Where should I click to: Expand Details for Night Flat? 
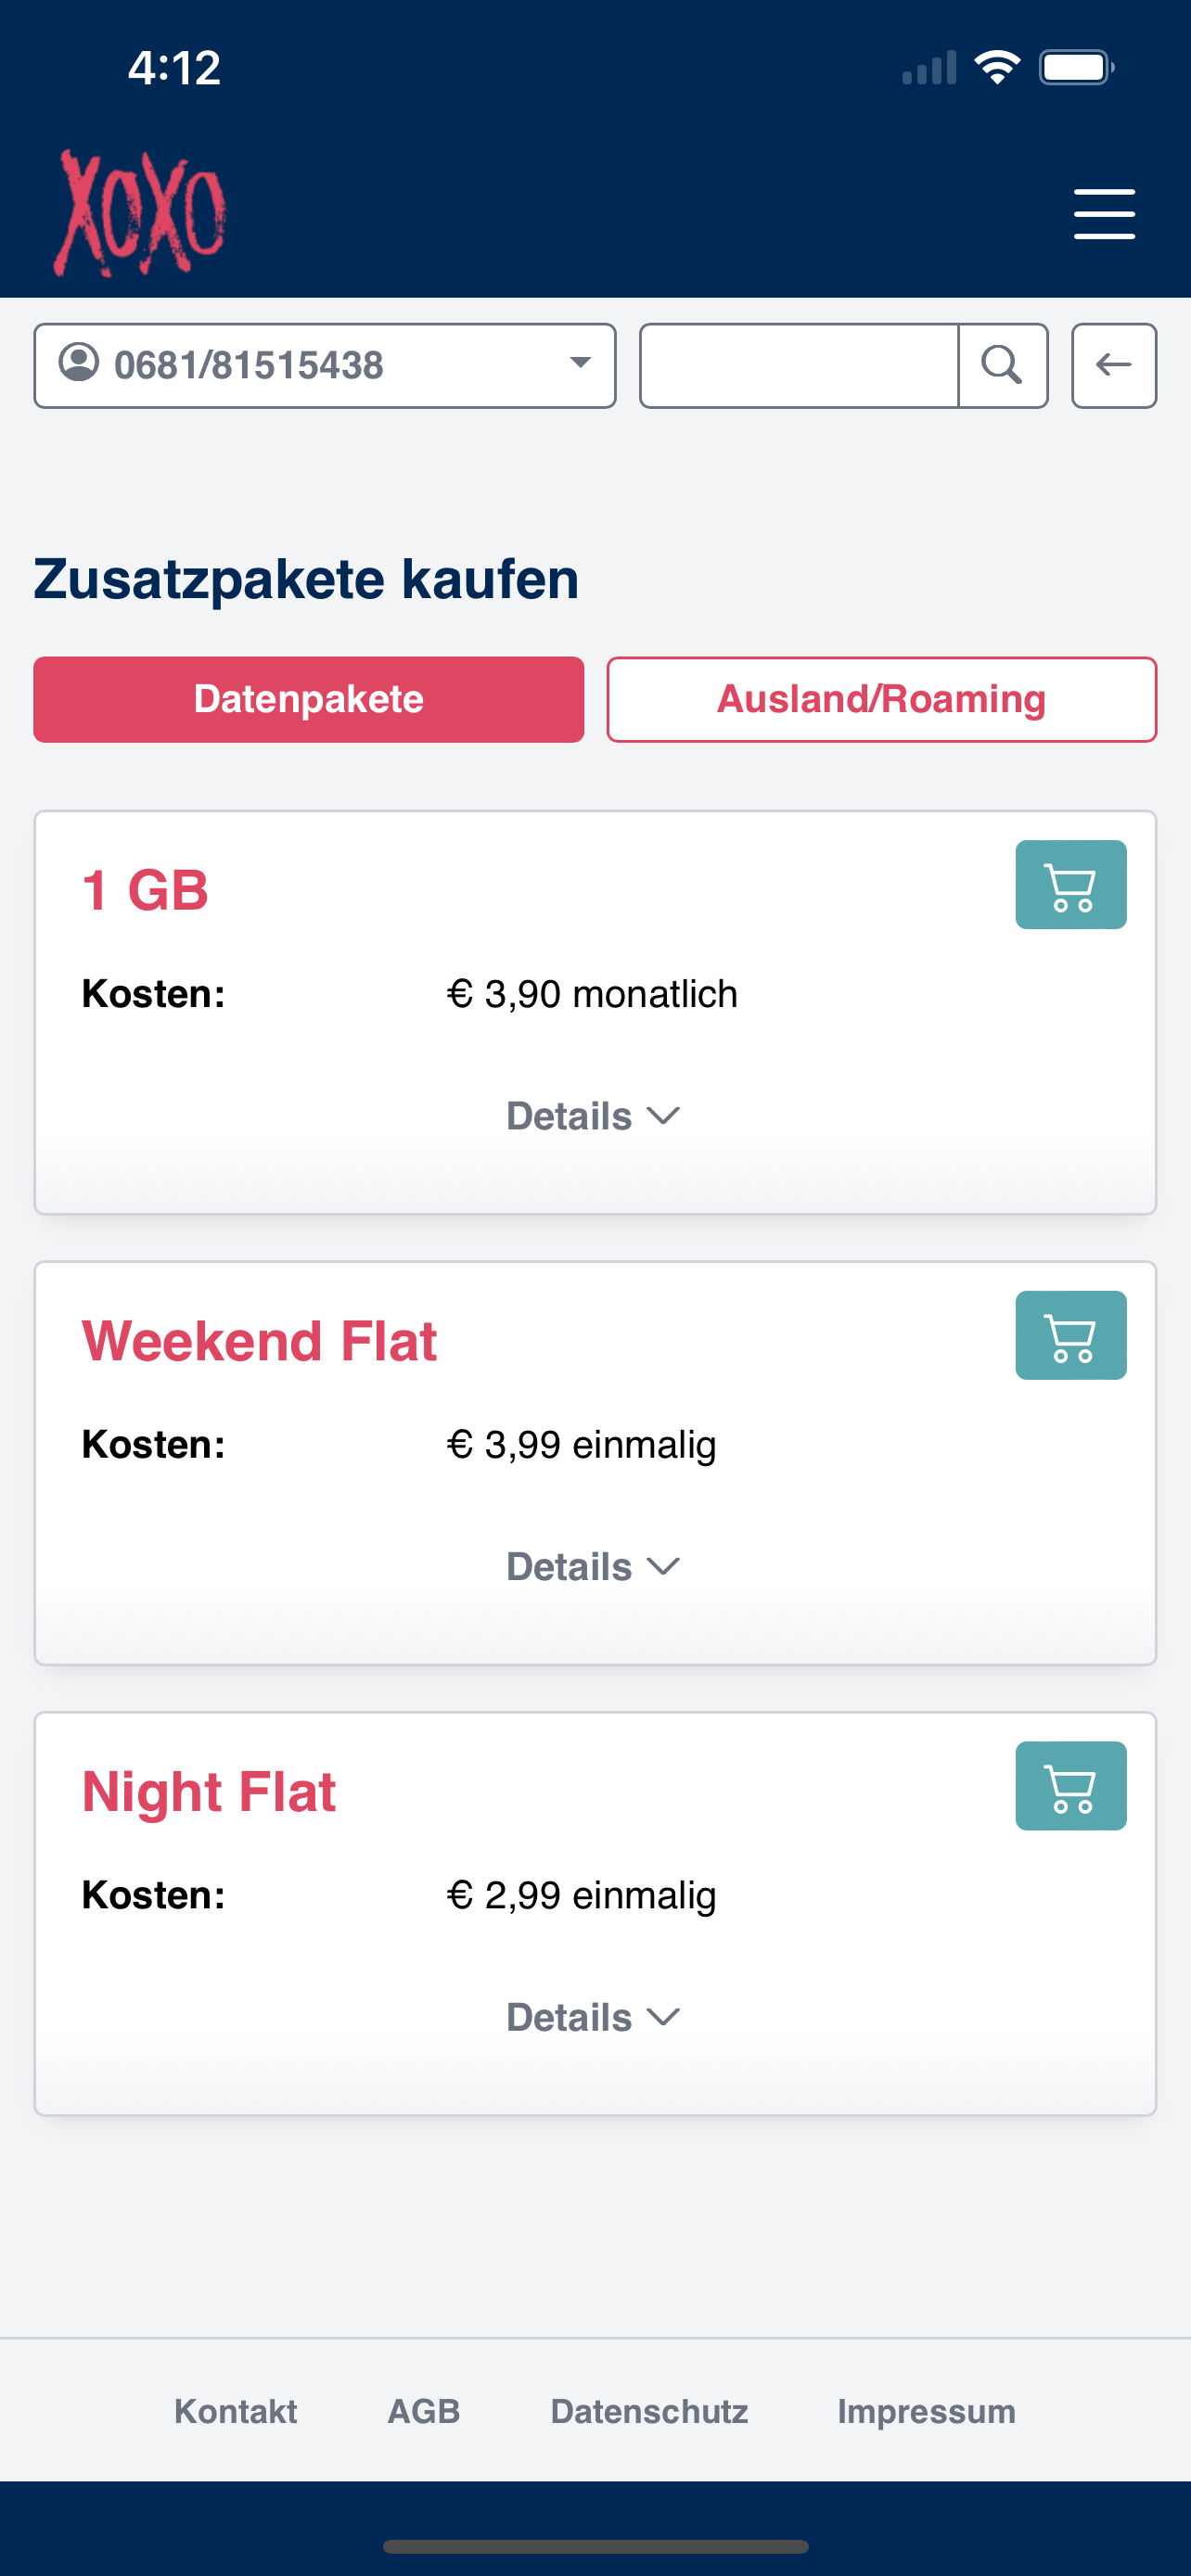(x=594, y=2018)
